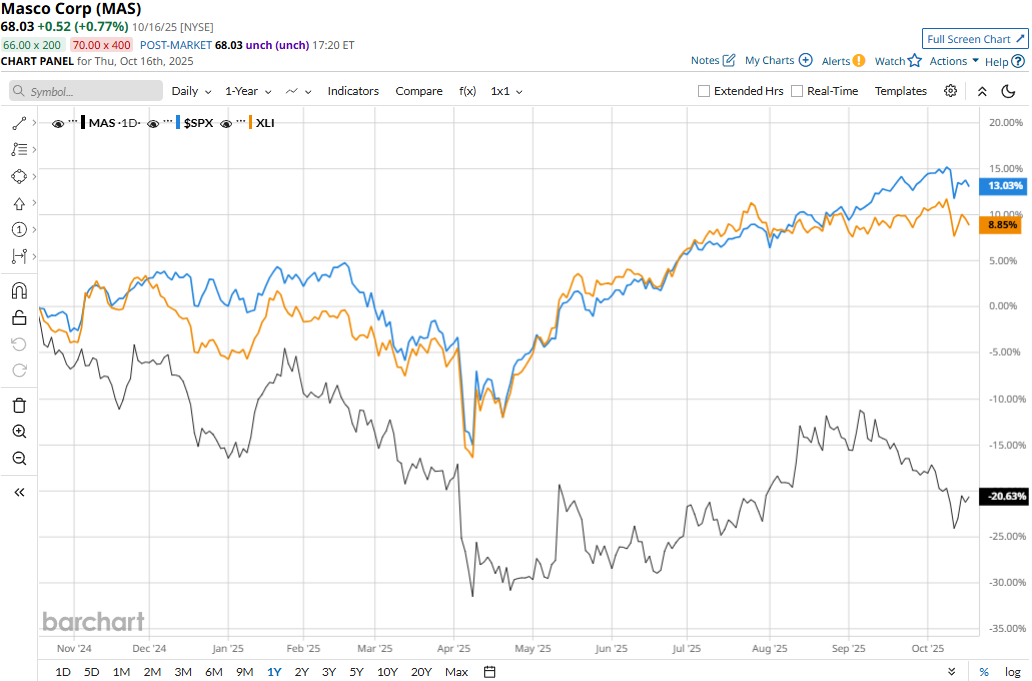Select the 5D time range
This screenshot has width=1032, height=681.
pyautogui.click(x=91, y=672)
